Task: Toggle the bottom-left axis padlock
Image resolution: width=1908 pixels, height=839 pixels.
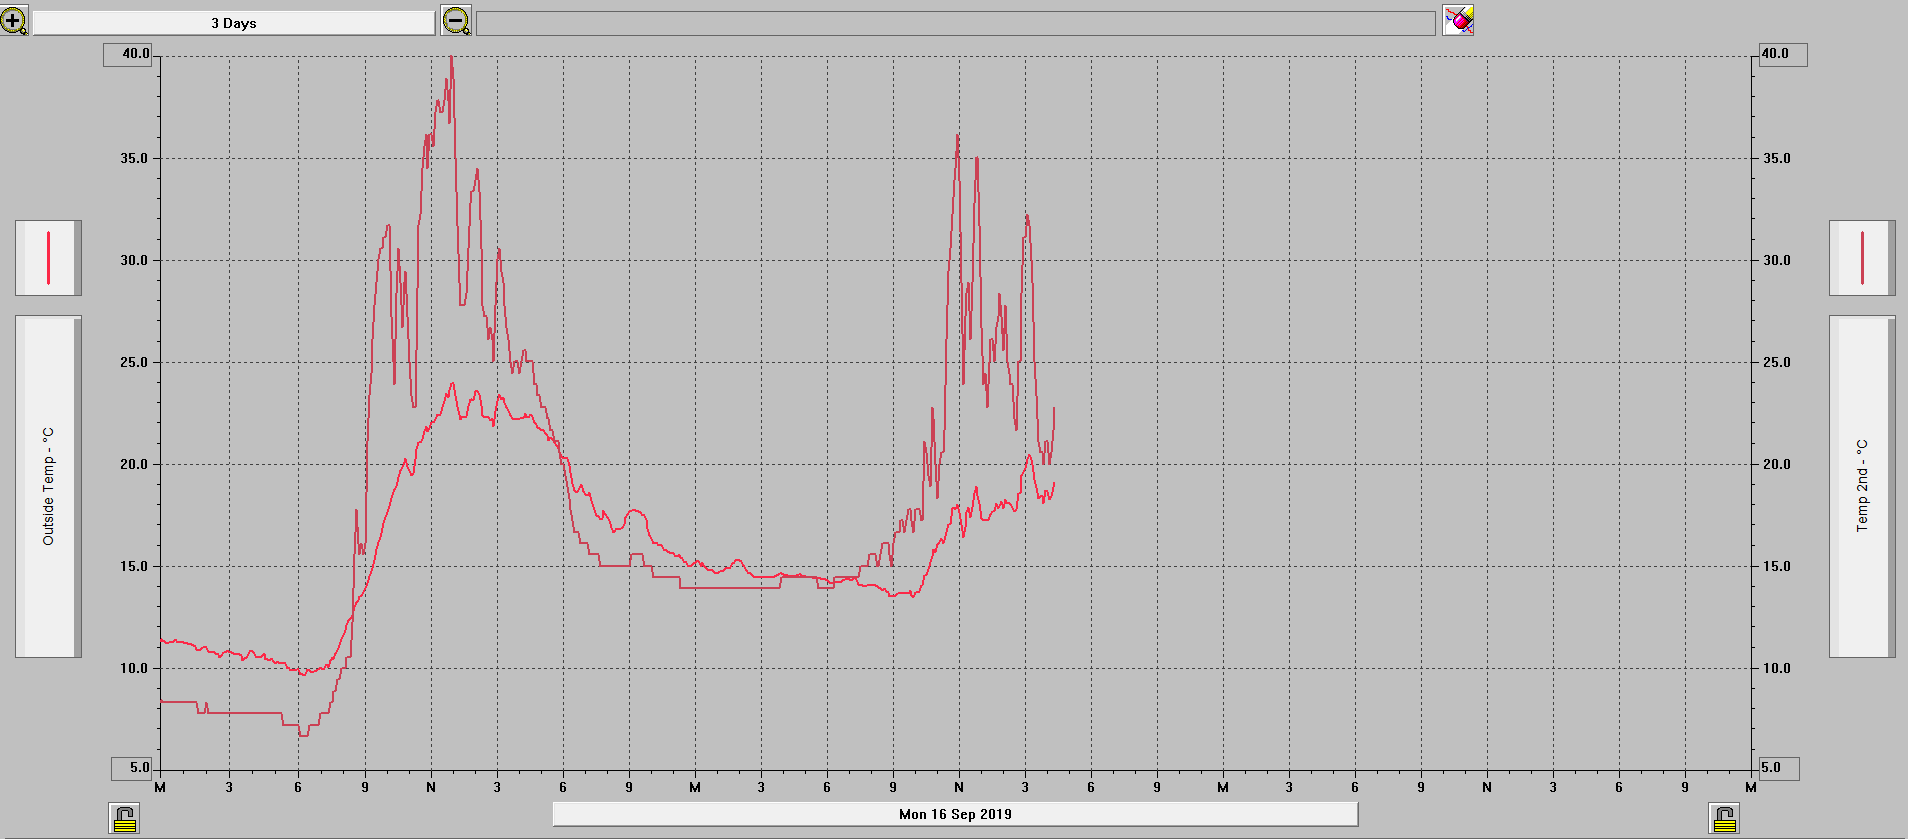Action: click(124, 819)
